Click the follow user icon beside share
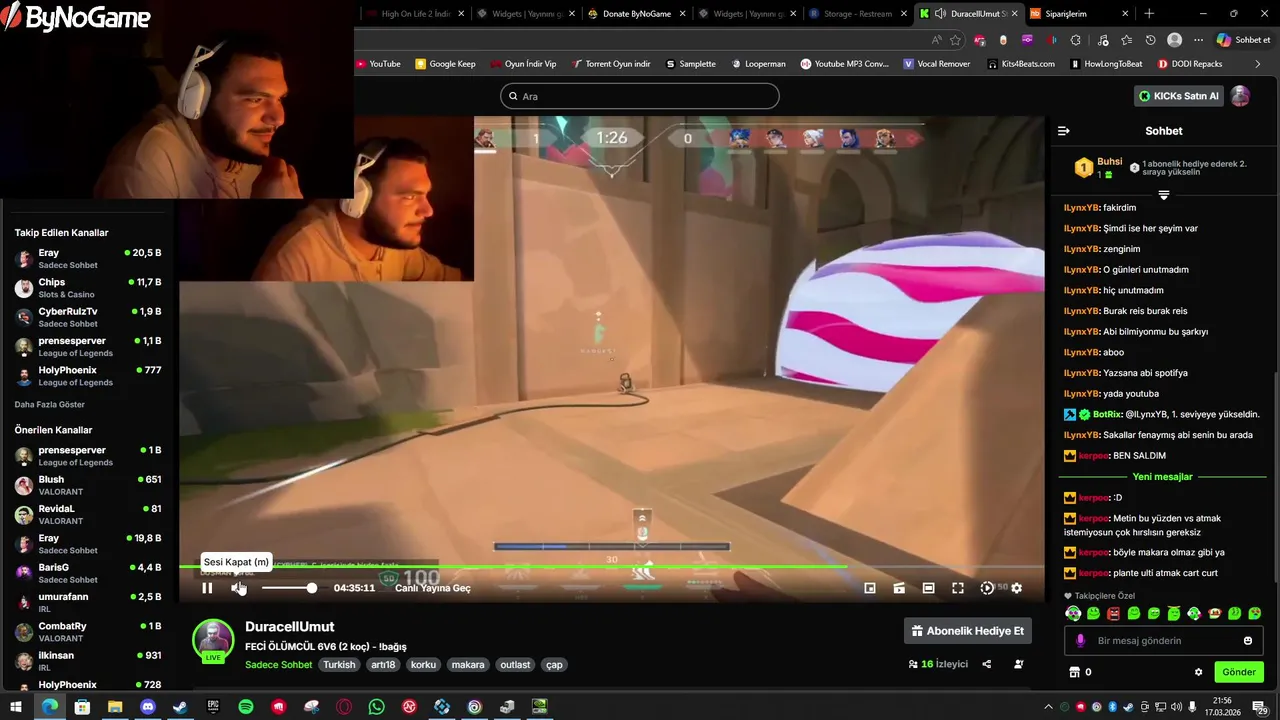1280x720 pixels. click(1019, 664)
